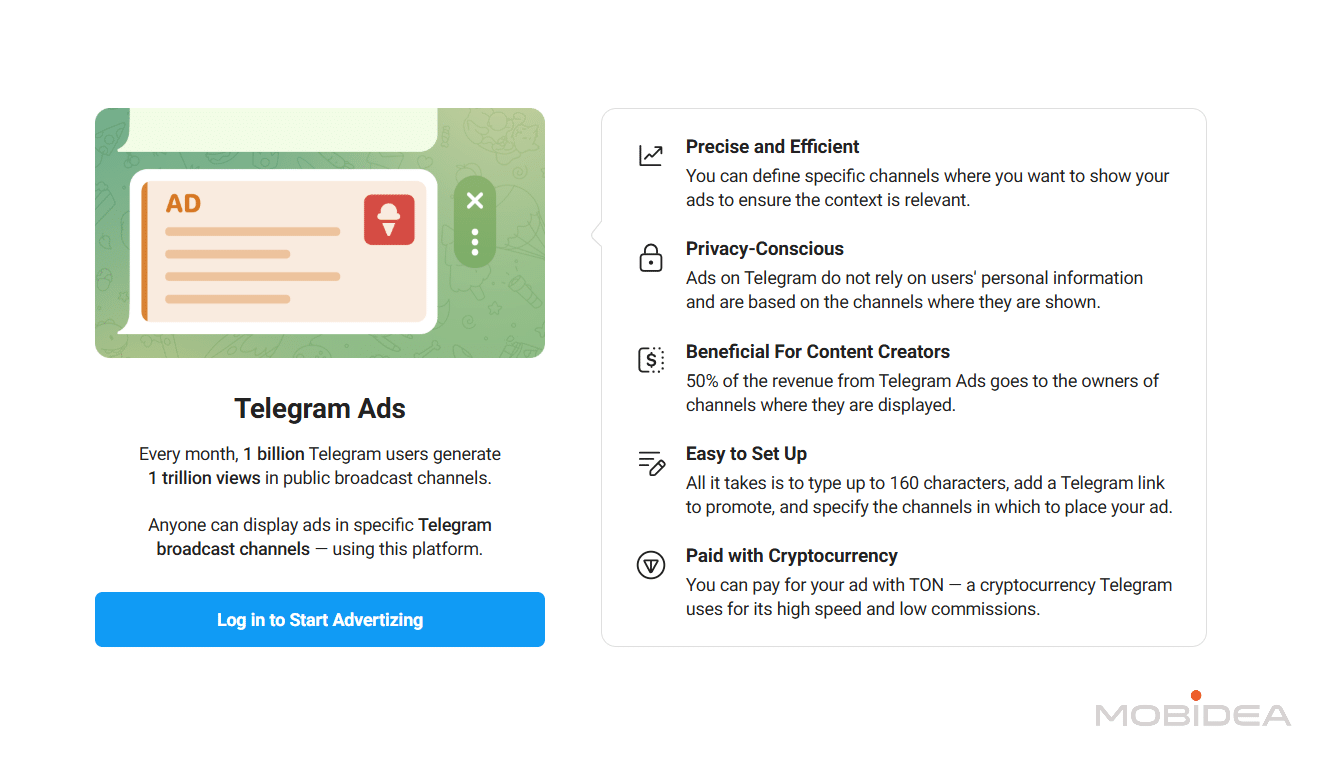1326x757 pixels.
Task: Click the X dismiss icon beside the ad preview
Action: point(474,200)
